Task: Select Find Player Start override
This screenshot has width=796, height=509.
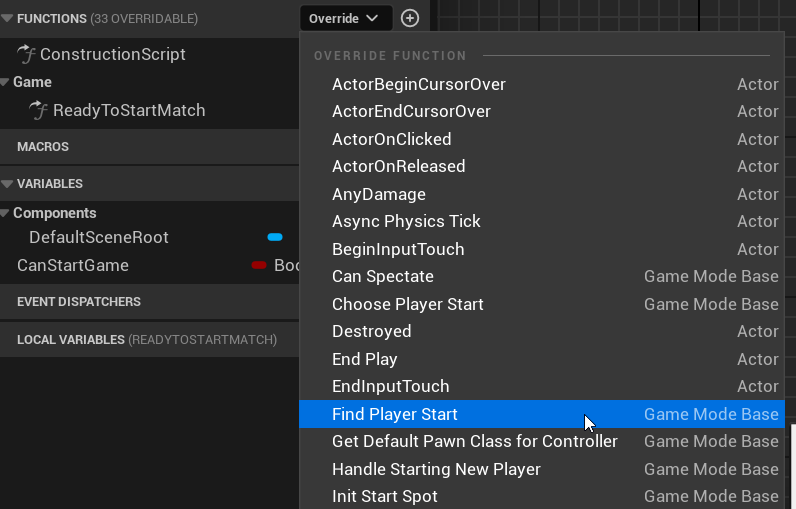Action: click(x=395, y=414)
